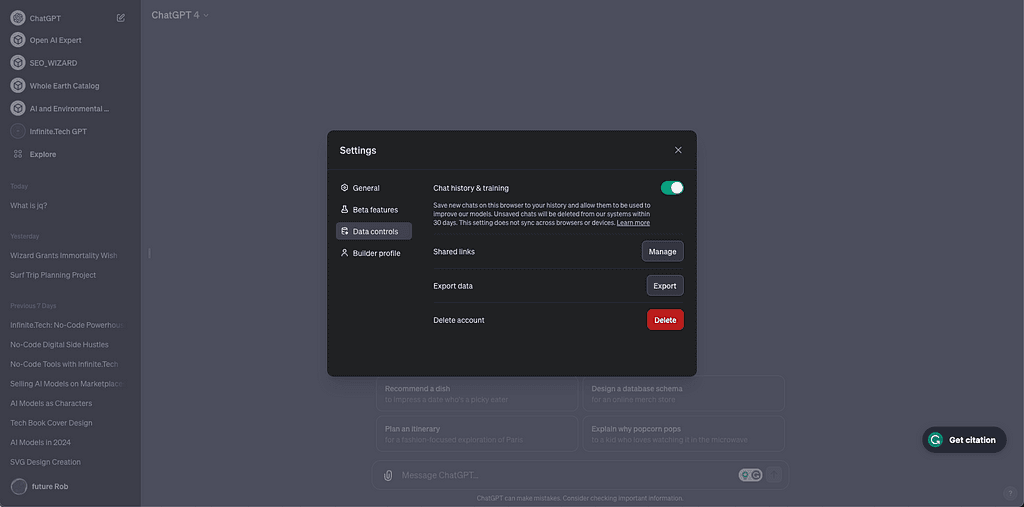Click 'Recommend a dish' suggestion card

pyautogui.click(x=477, y=393)
